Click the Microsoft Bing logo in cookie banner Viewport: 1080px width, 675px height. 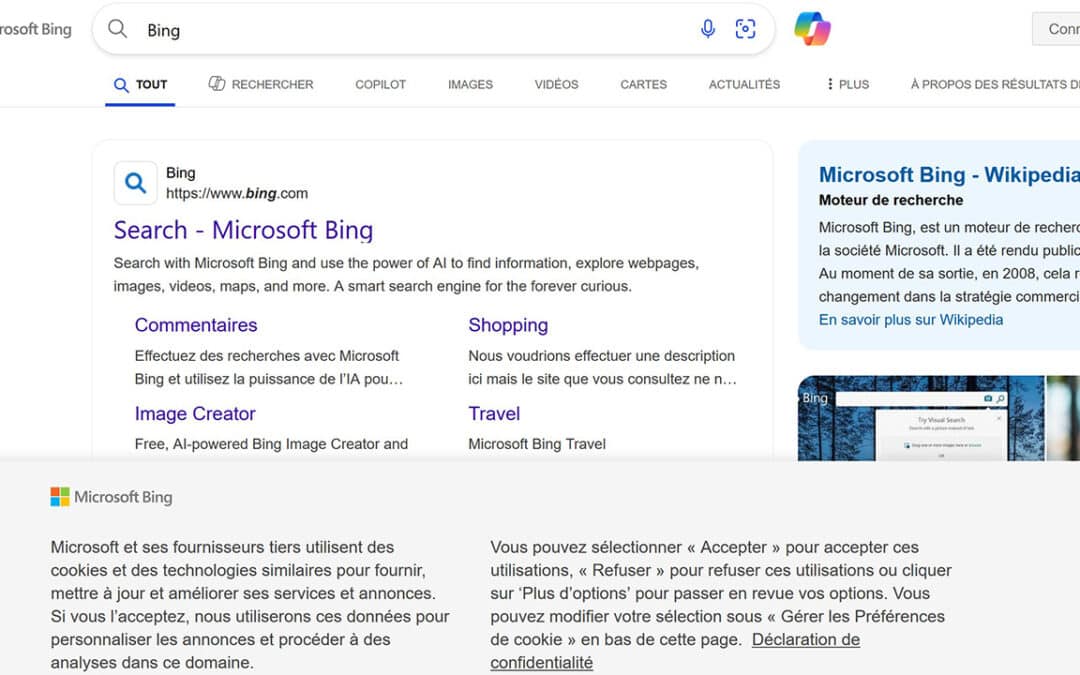click(x=112, y=497)
